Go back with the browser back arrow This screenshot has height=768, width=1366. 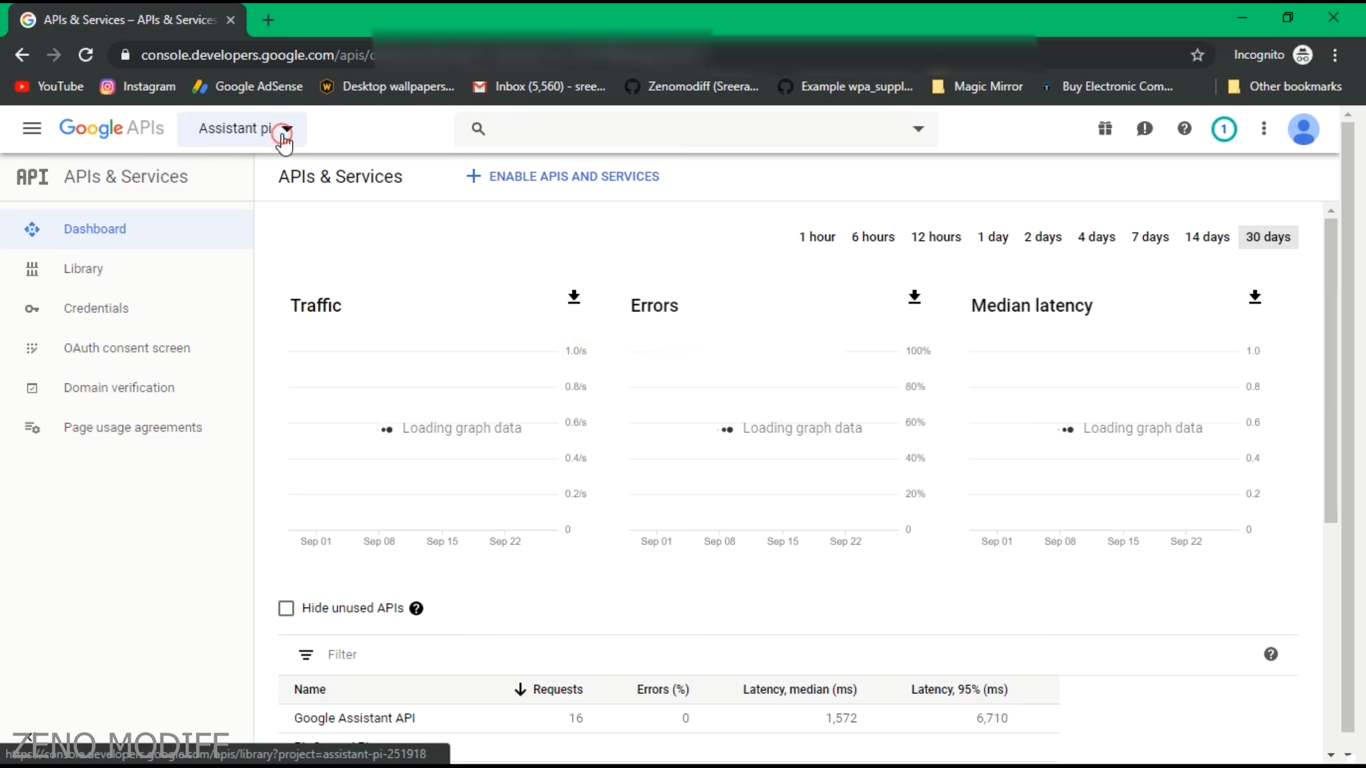22,55
